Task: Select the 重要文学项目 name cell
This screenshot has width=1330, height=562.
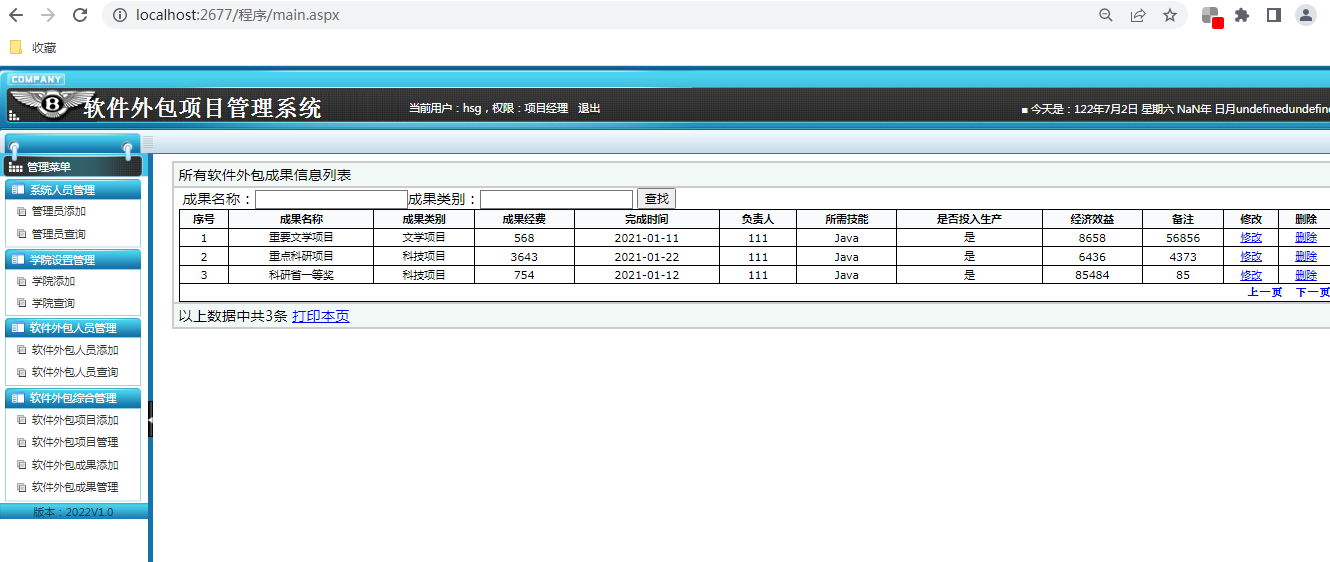Action: (x=301, y=238)
